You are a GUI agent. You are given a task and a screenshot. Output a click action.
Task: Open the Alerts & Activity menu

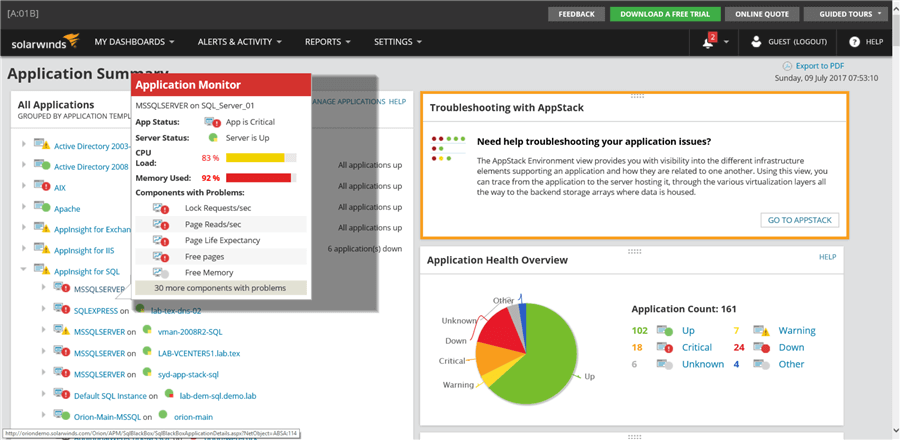(239, 42)
